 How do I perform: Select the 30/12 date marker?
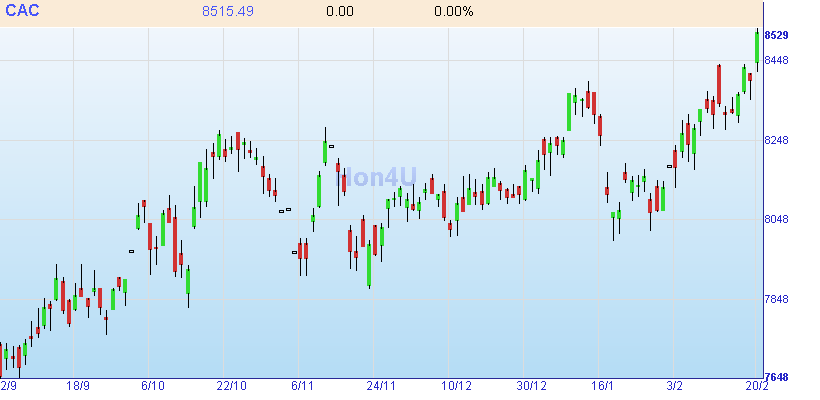pyautogui.click(x=532, y=386)
